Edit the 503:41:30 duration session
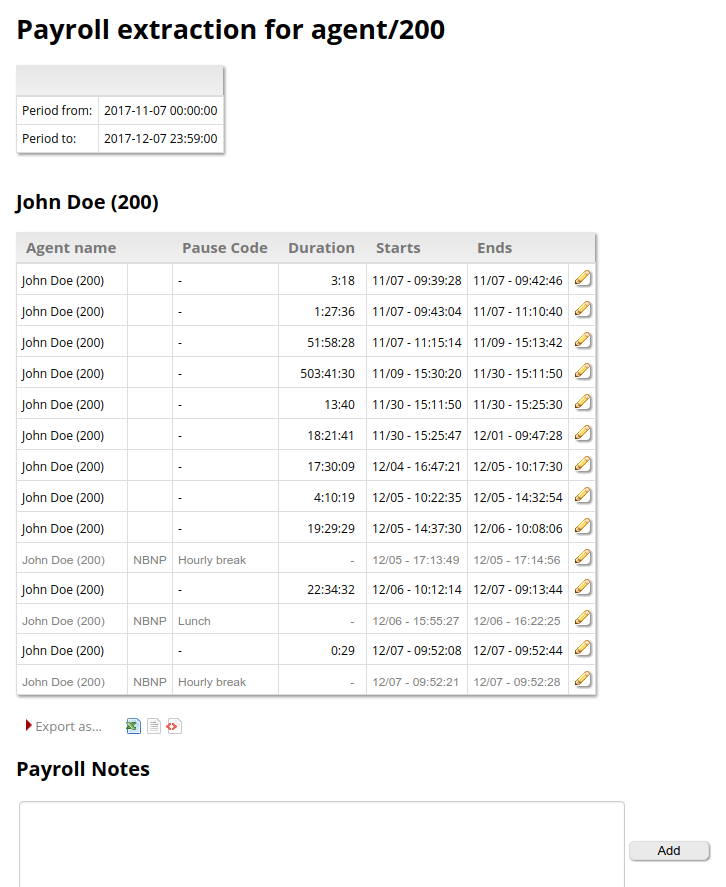Image resolution: width=726 pixels, height=887 pixels. (582, 372)
